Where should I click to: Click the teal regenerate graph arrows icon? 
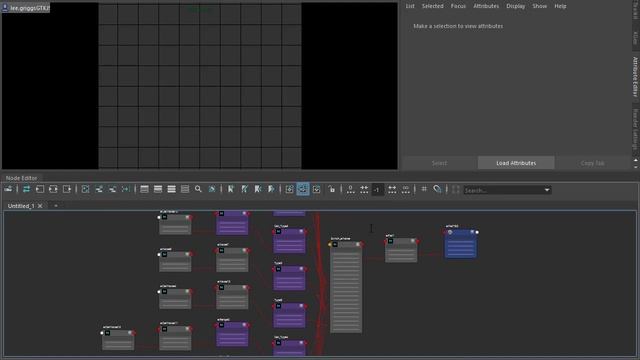click(27, 189)
